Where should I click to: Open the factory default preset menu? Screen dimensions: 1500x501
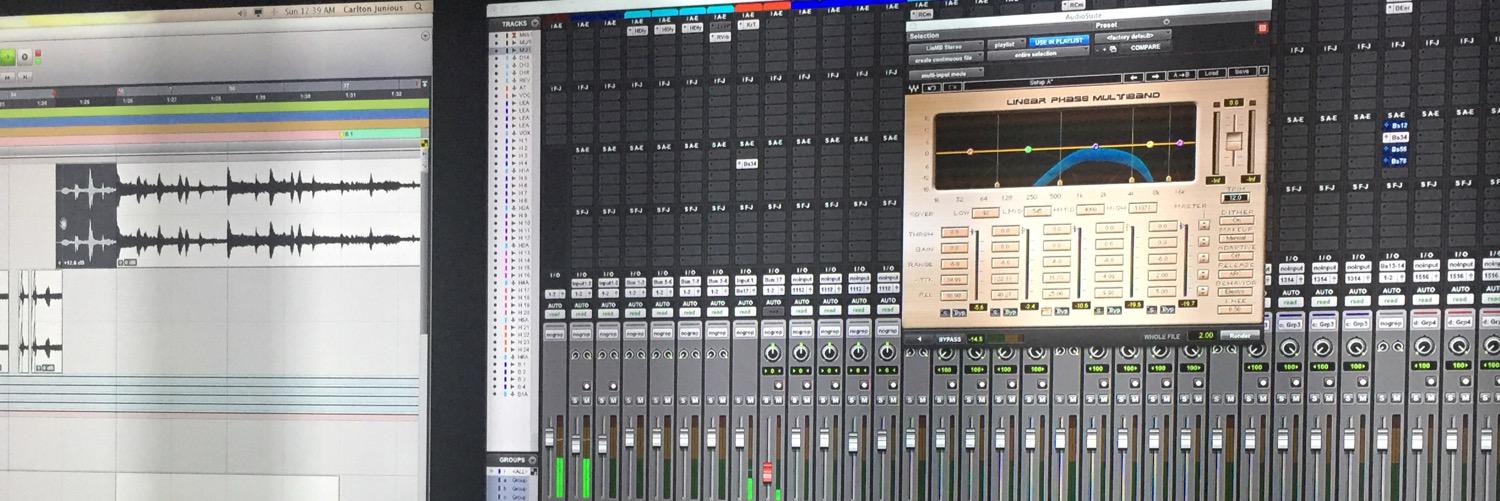(1132, 35)
